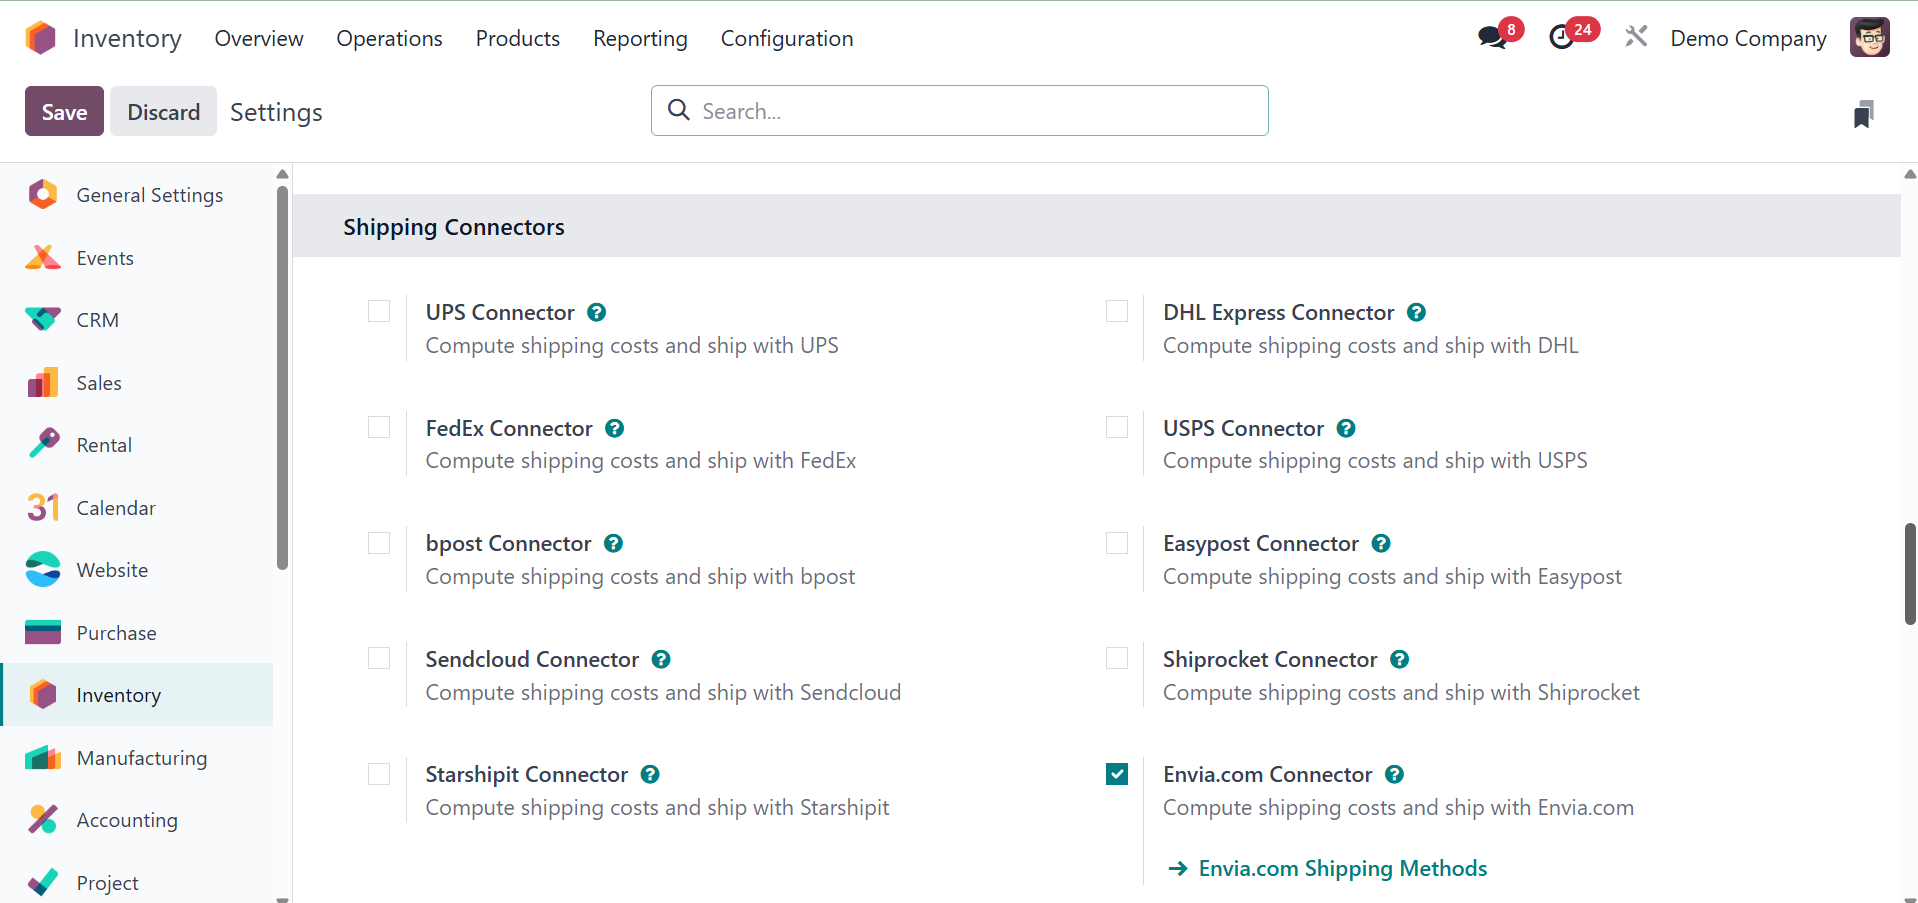Click the Shipping Connectors section heading

(x=454, y=227)
